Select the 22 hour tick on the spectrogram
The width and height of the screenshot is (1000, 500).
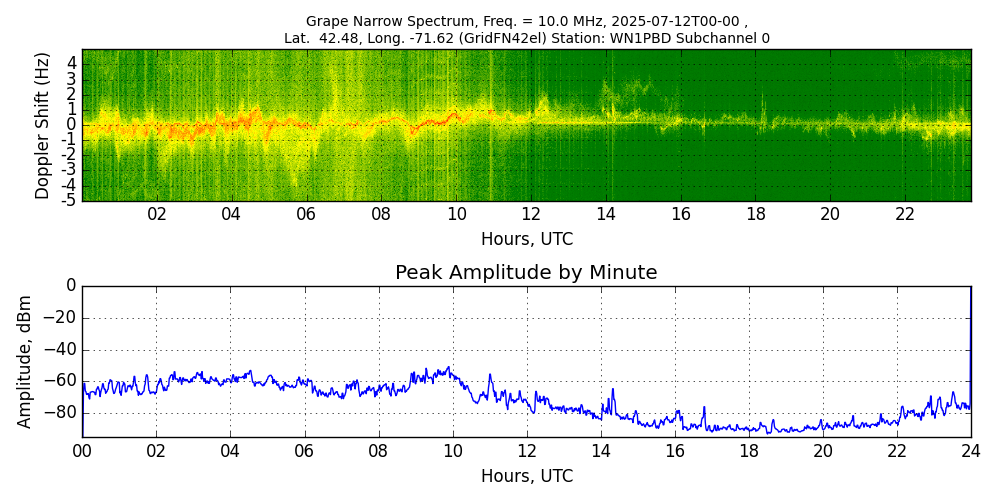tap(905, 214)
